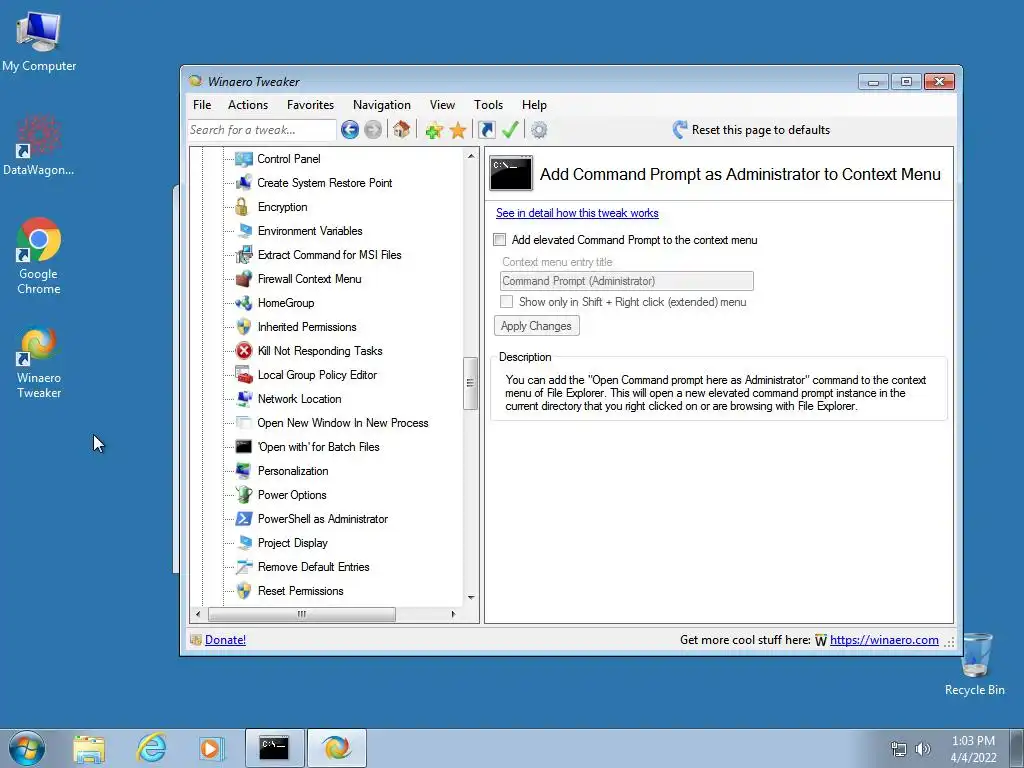Go to the Home page icon
This screenshot has width=1024, height=768.
pos(402,129)
